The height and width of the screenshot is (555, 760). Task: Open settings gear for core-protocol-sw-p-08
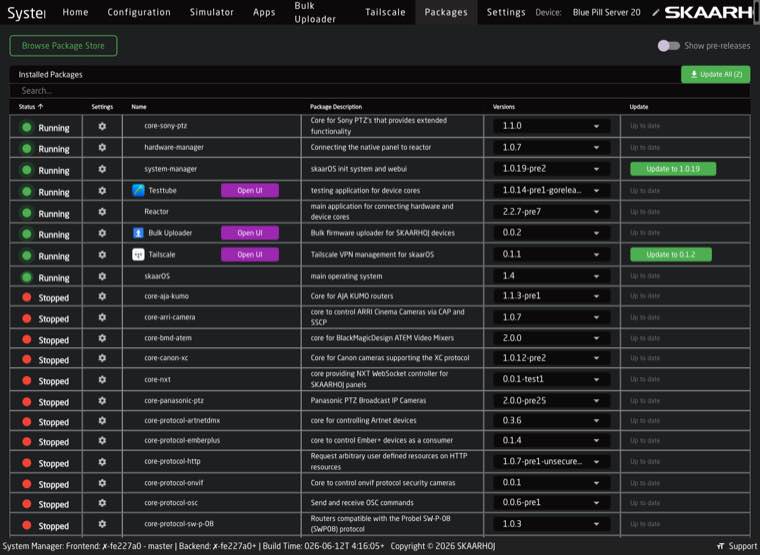pyautogui.click(x=102, y=524)
